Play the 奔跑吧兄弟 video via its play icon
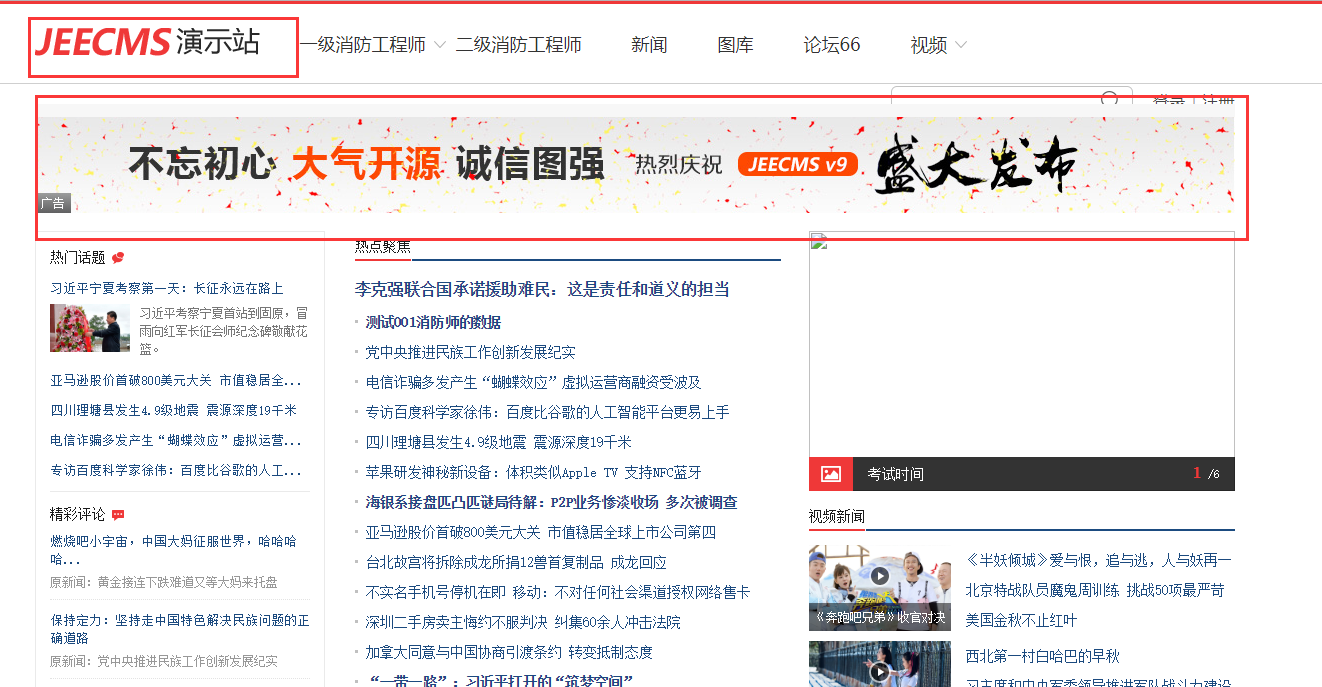The image size is (1322, 687). coord(879,576)
